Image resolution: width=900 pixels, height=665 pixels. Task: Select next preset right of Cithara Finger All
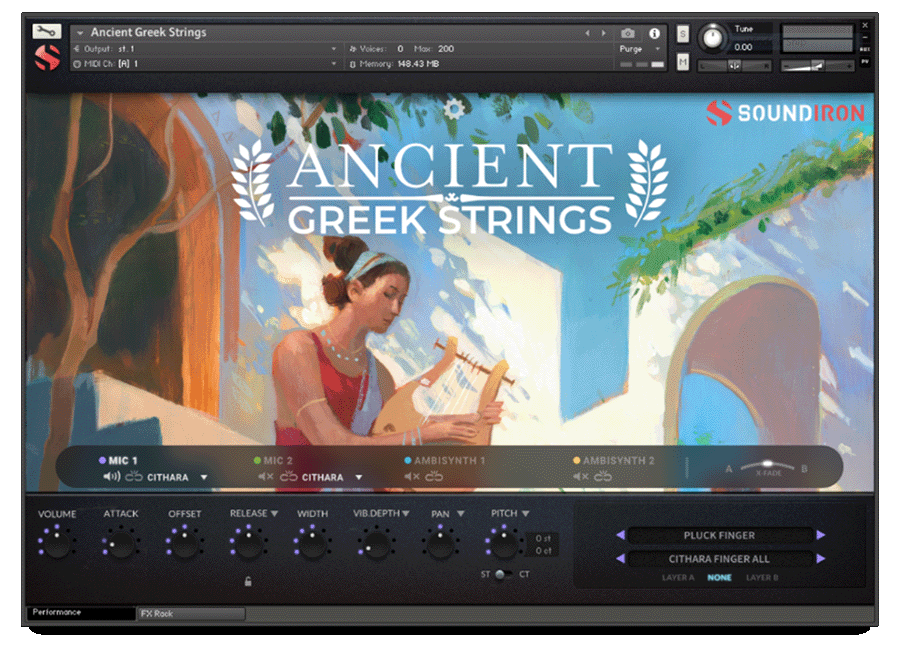click(x=821, y=558)
